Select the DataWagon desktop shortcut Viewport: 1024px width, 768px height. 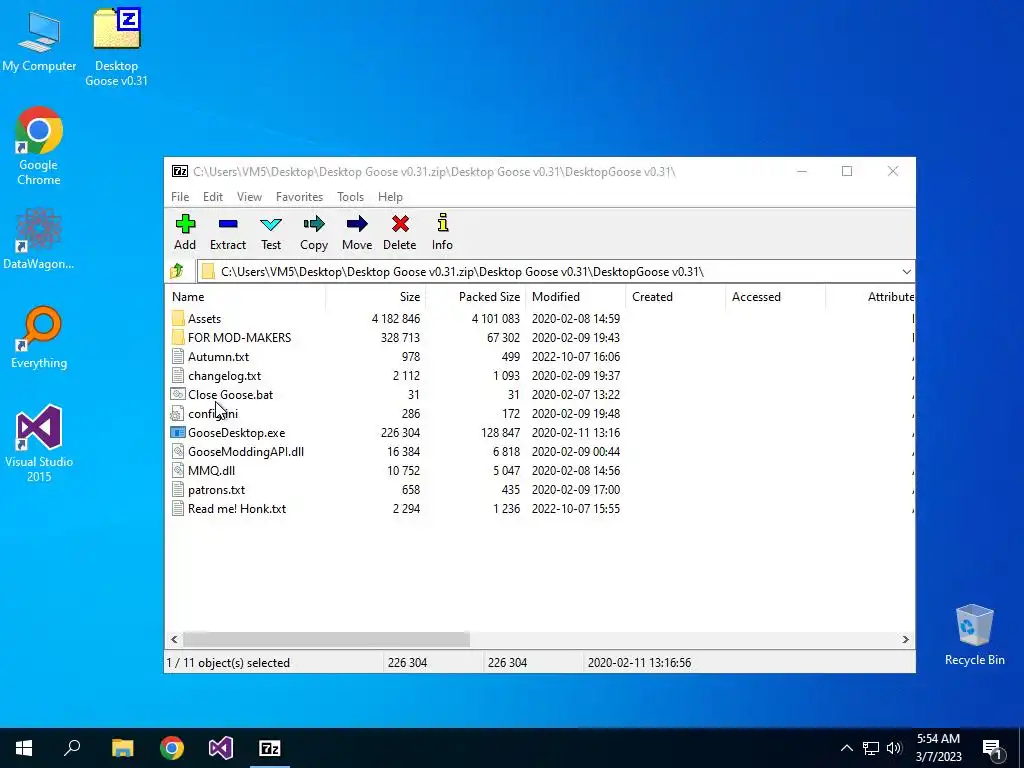pyautogui.click(x=39, y=239)
